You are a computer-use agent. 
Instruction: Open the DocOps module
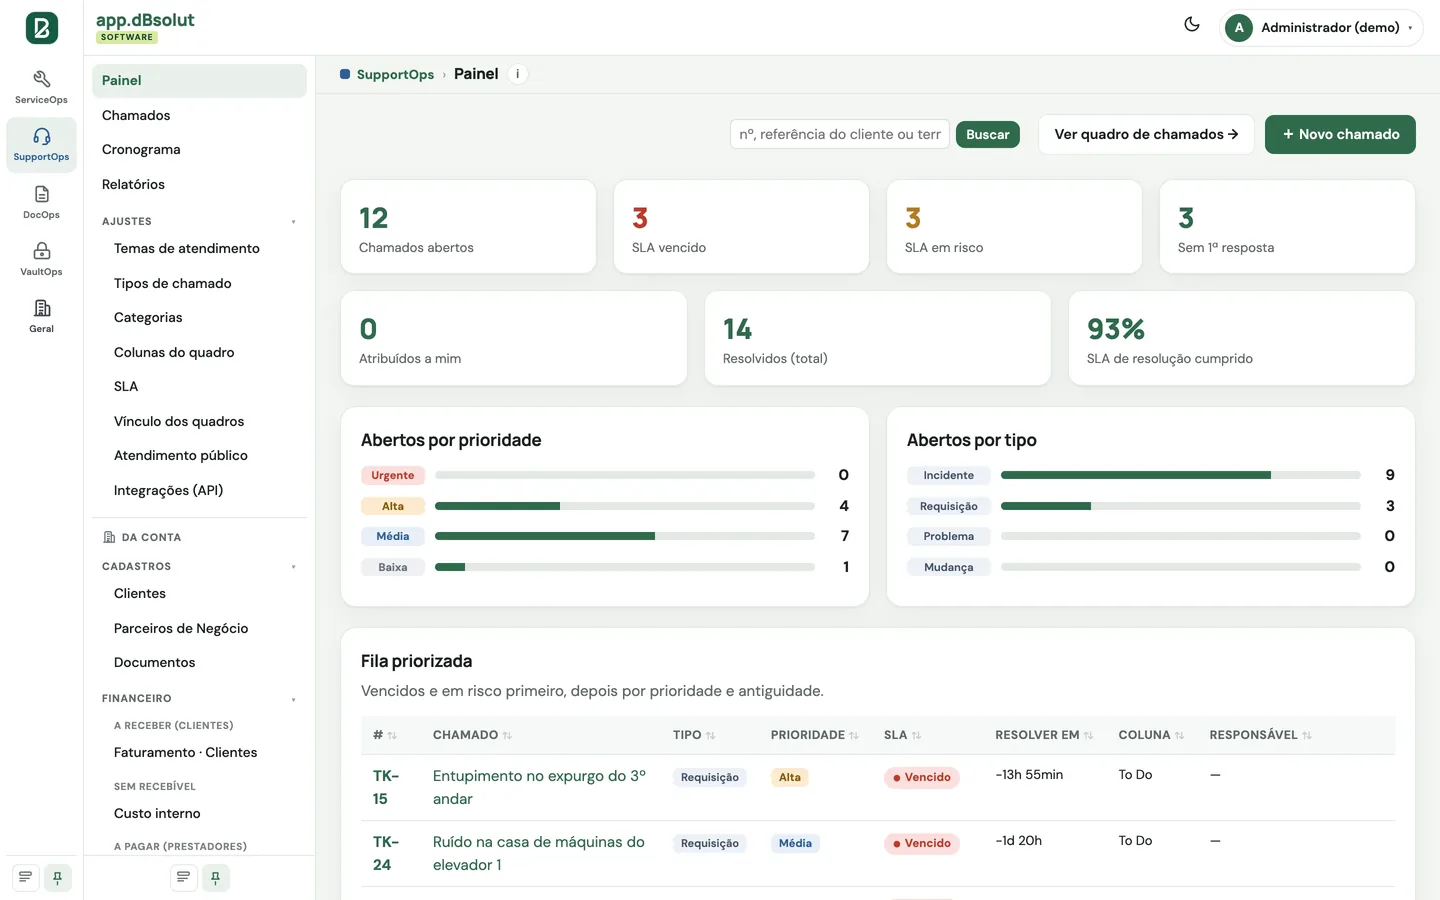(41, 202)
